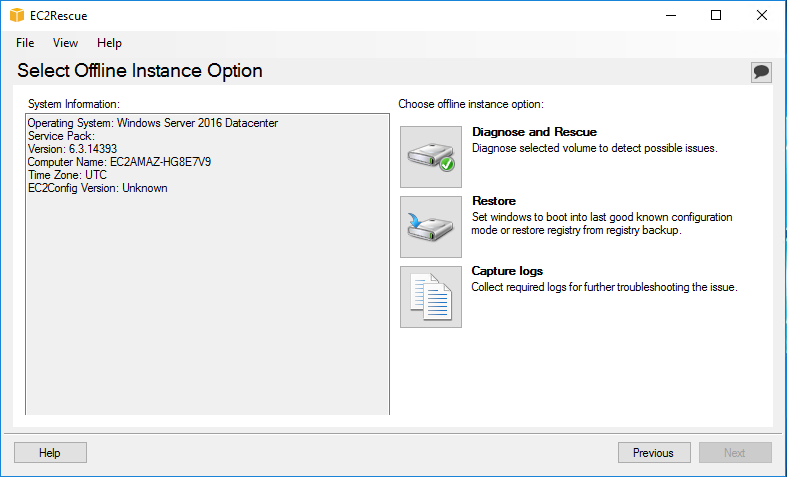787x477 pixels.
Task: Select the Capture logs heading text
Action: (x=507, y=271)
